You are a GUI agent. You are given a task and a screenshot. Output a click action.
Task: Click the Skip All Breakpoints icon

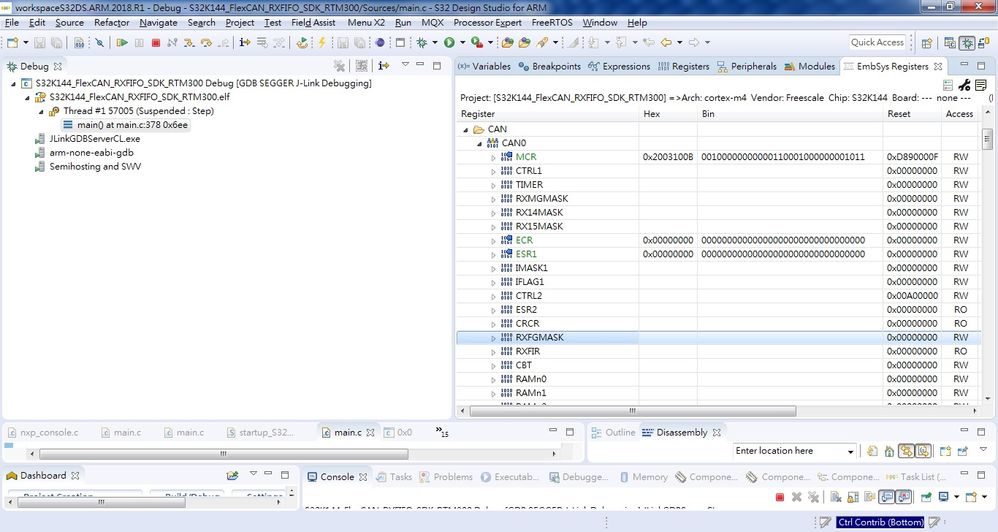coord(100,43)
